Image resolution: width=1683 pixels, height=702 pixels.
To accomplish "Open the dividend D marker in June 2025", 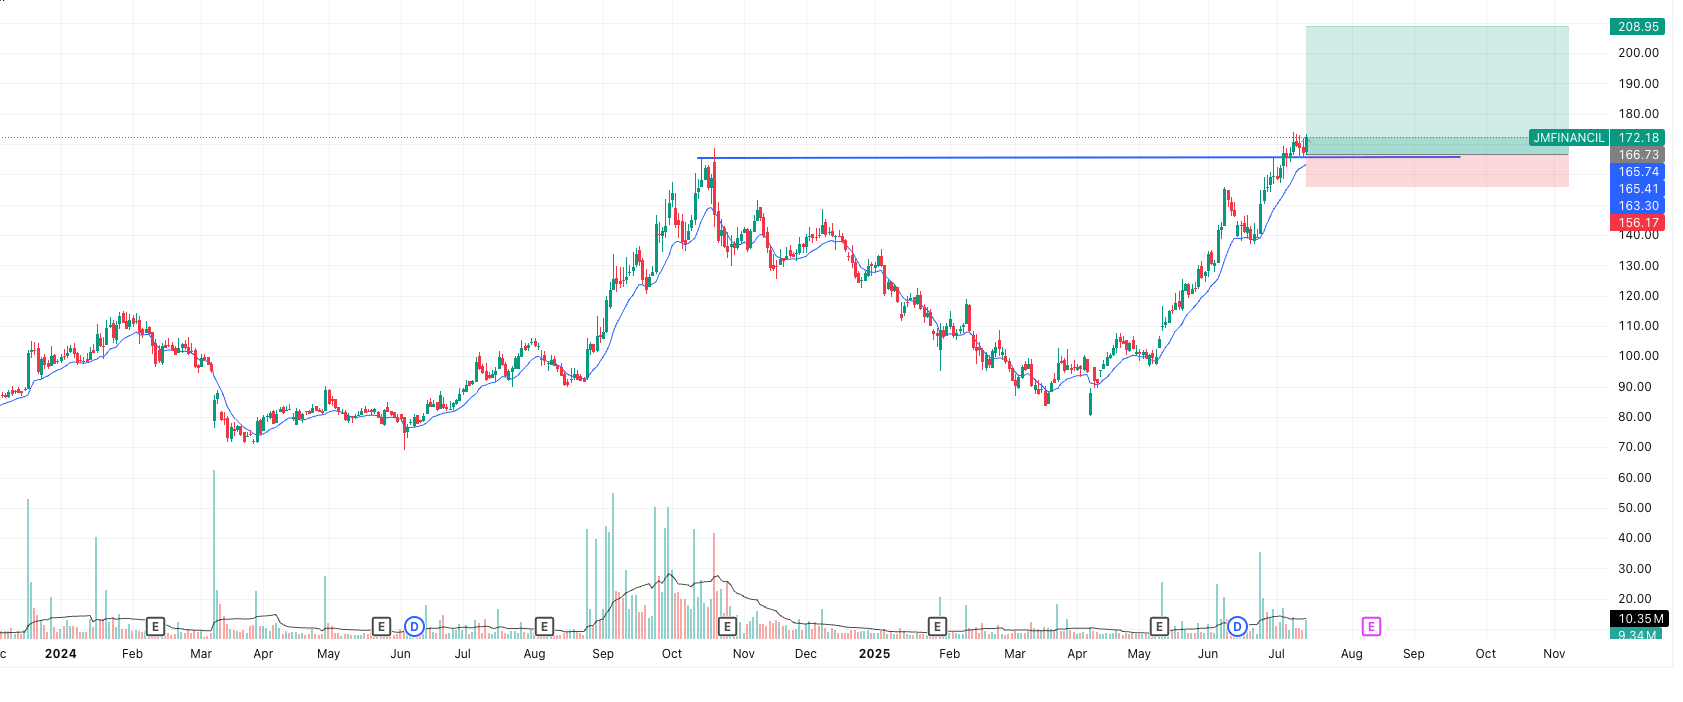I will tap(1237, 626).
